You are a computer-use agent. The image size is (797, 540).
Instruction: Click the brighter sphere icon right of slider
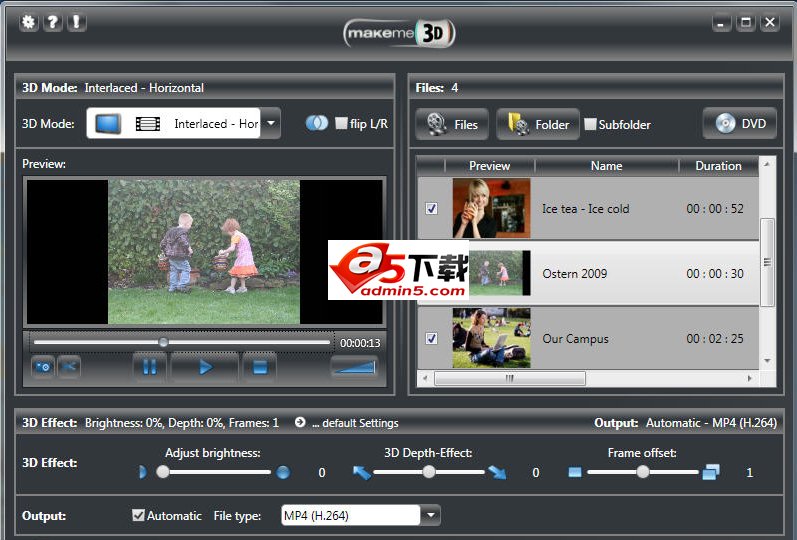283,472
